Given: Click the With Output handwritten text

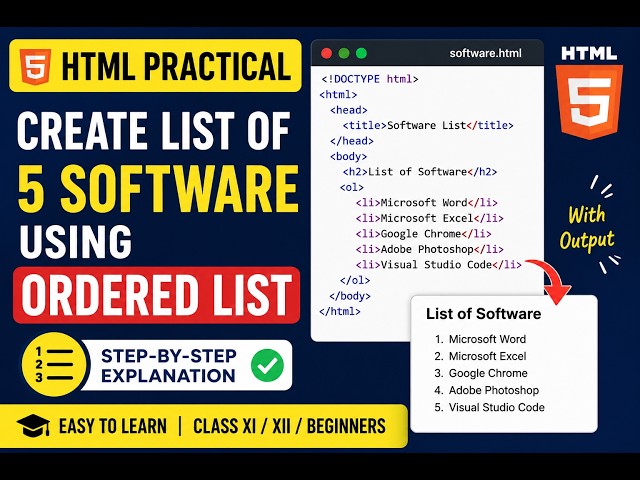Looking at the screenshot, I should [x=587, y=227].
